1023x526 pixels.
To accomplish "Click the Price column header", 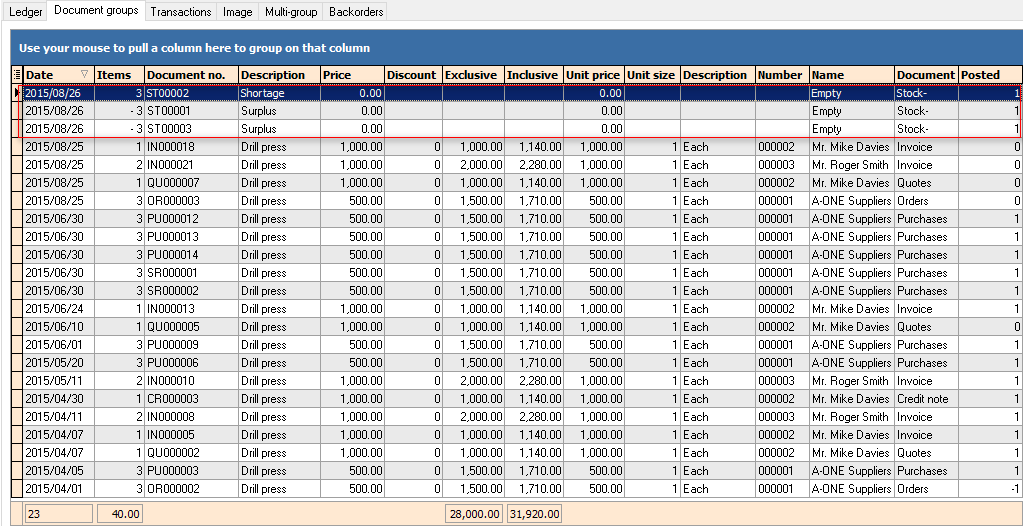I will click(352, 75).
